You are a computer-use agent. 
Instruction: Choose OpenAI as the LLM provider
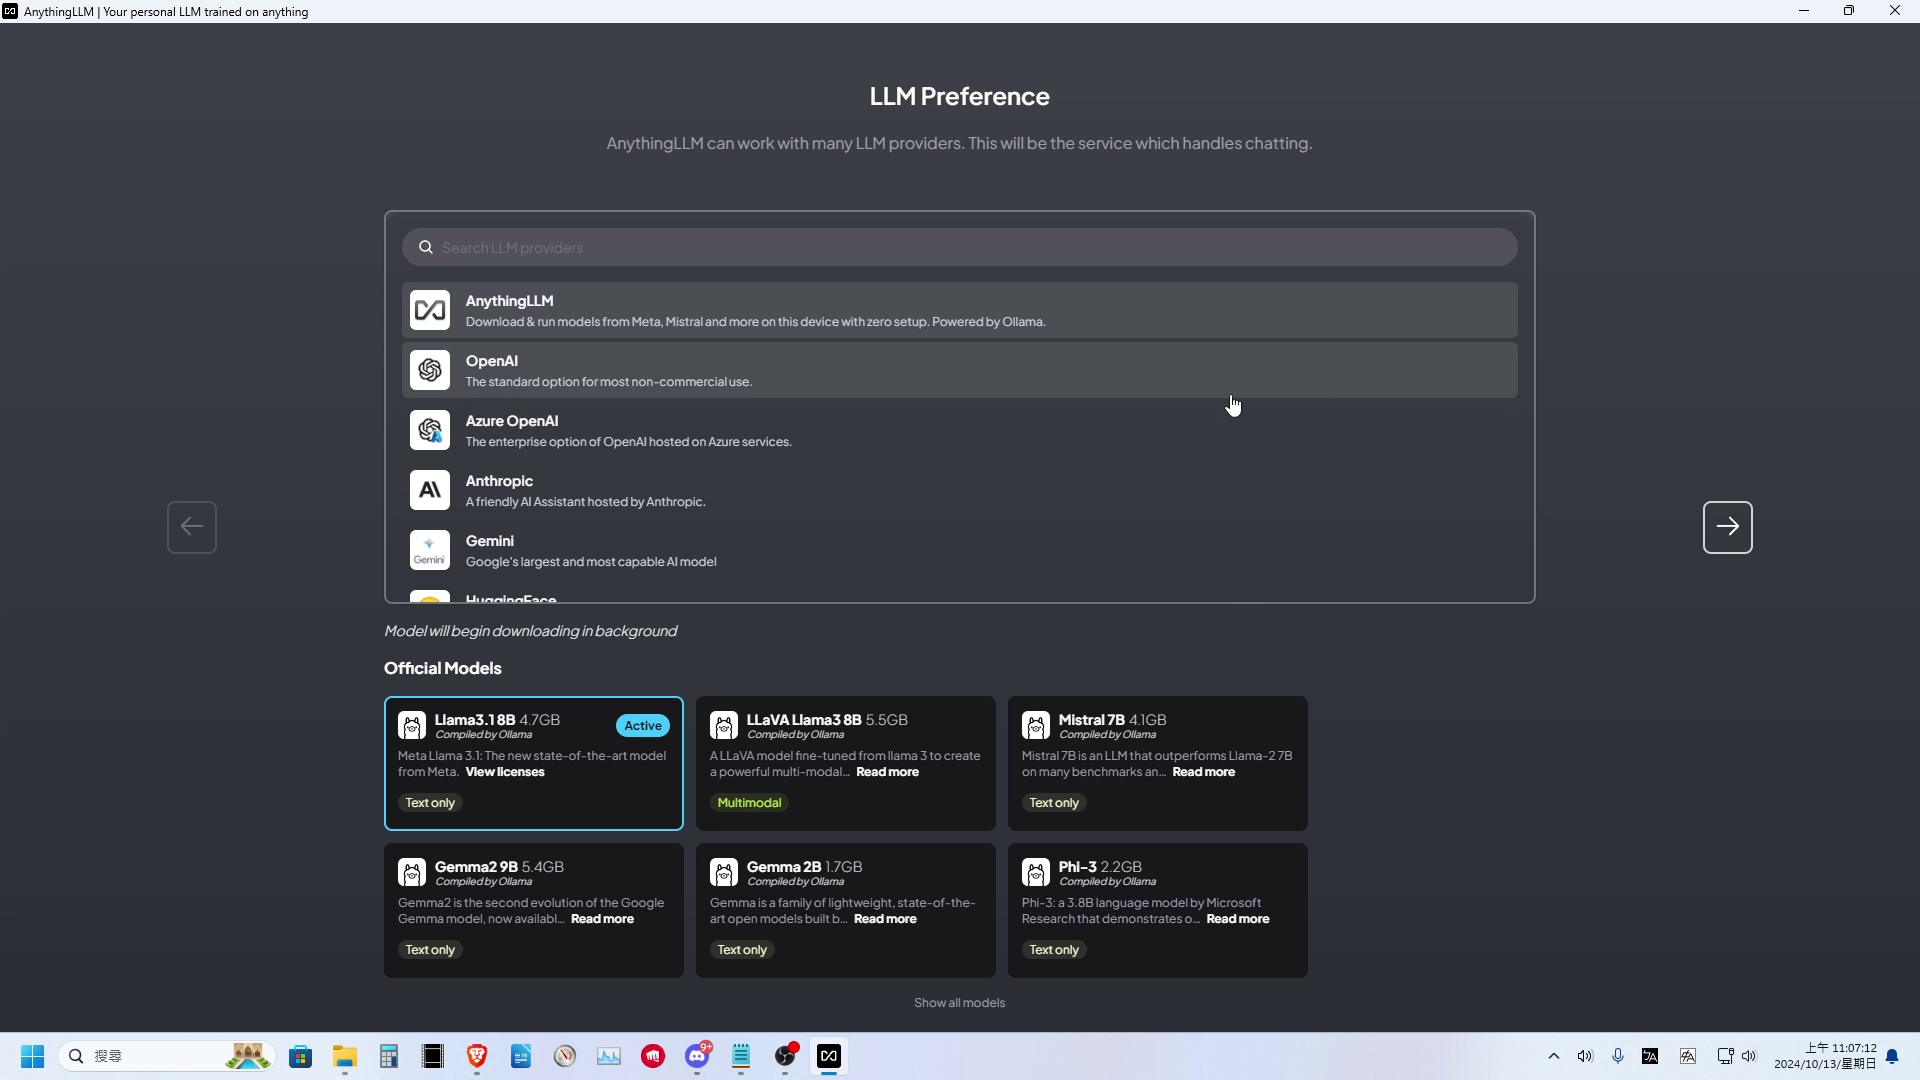(x=960, y=370)
